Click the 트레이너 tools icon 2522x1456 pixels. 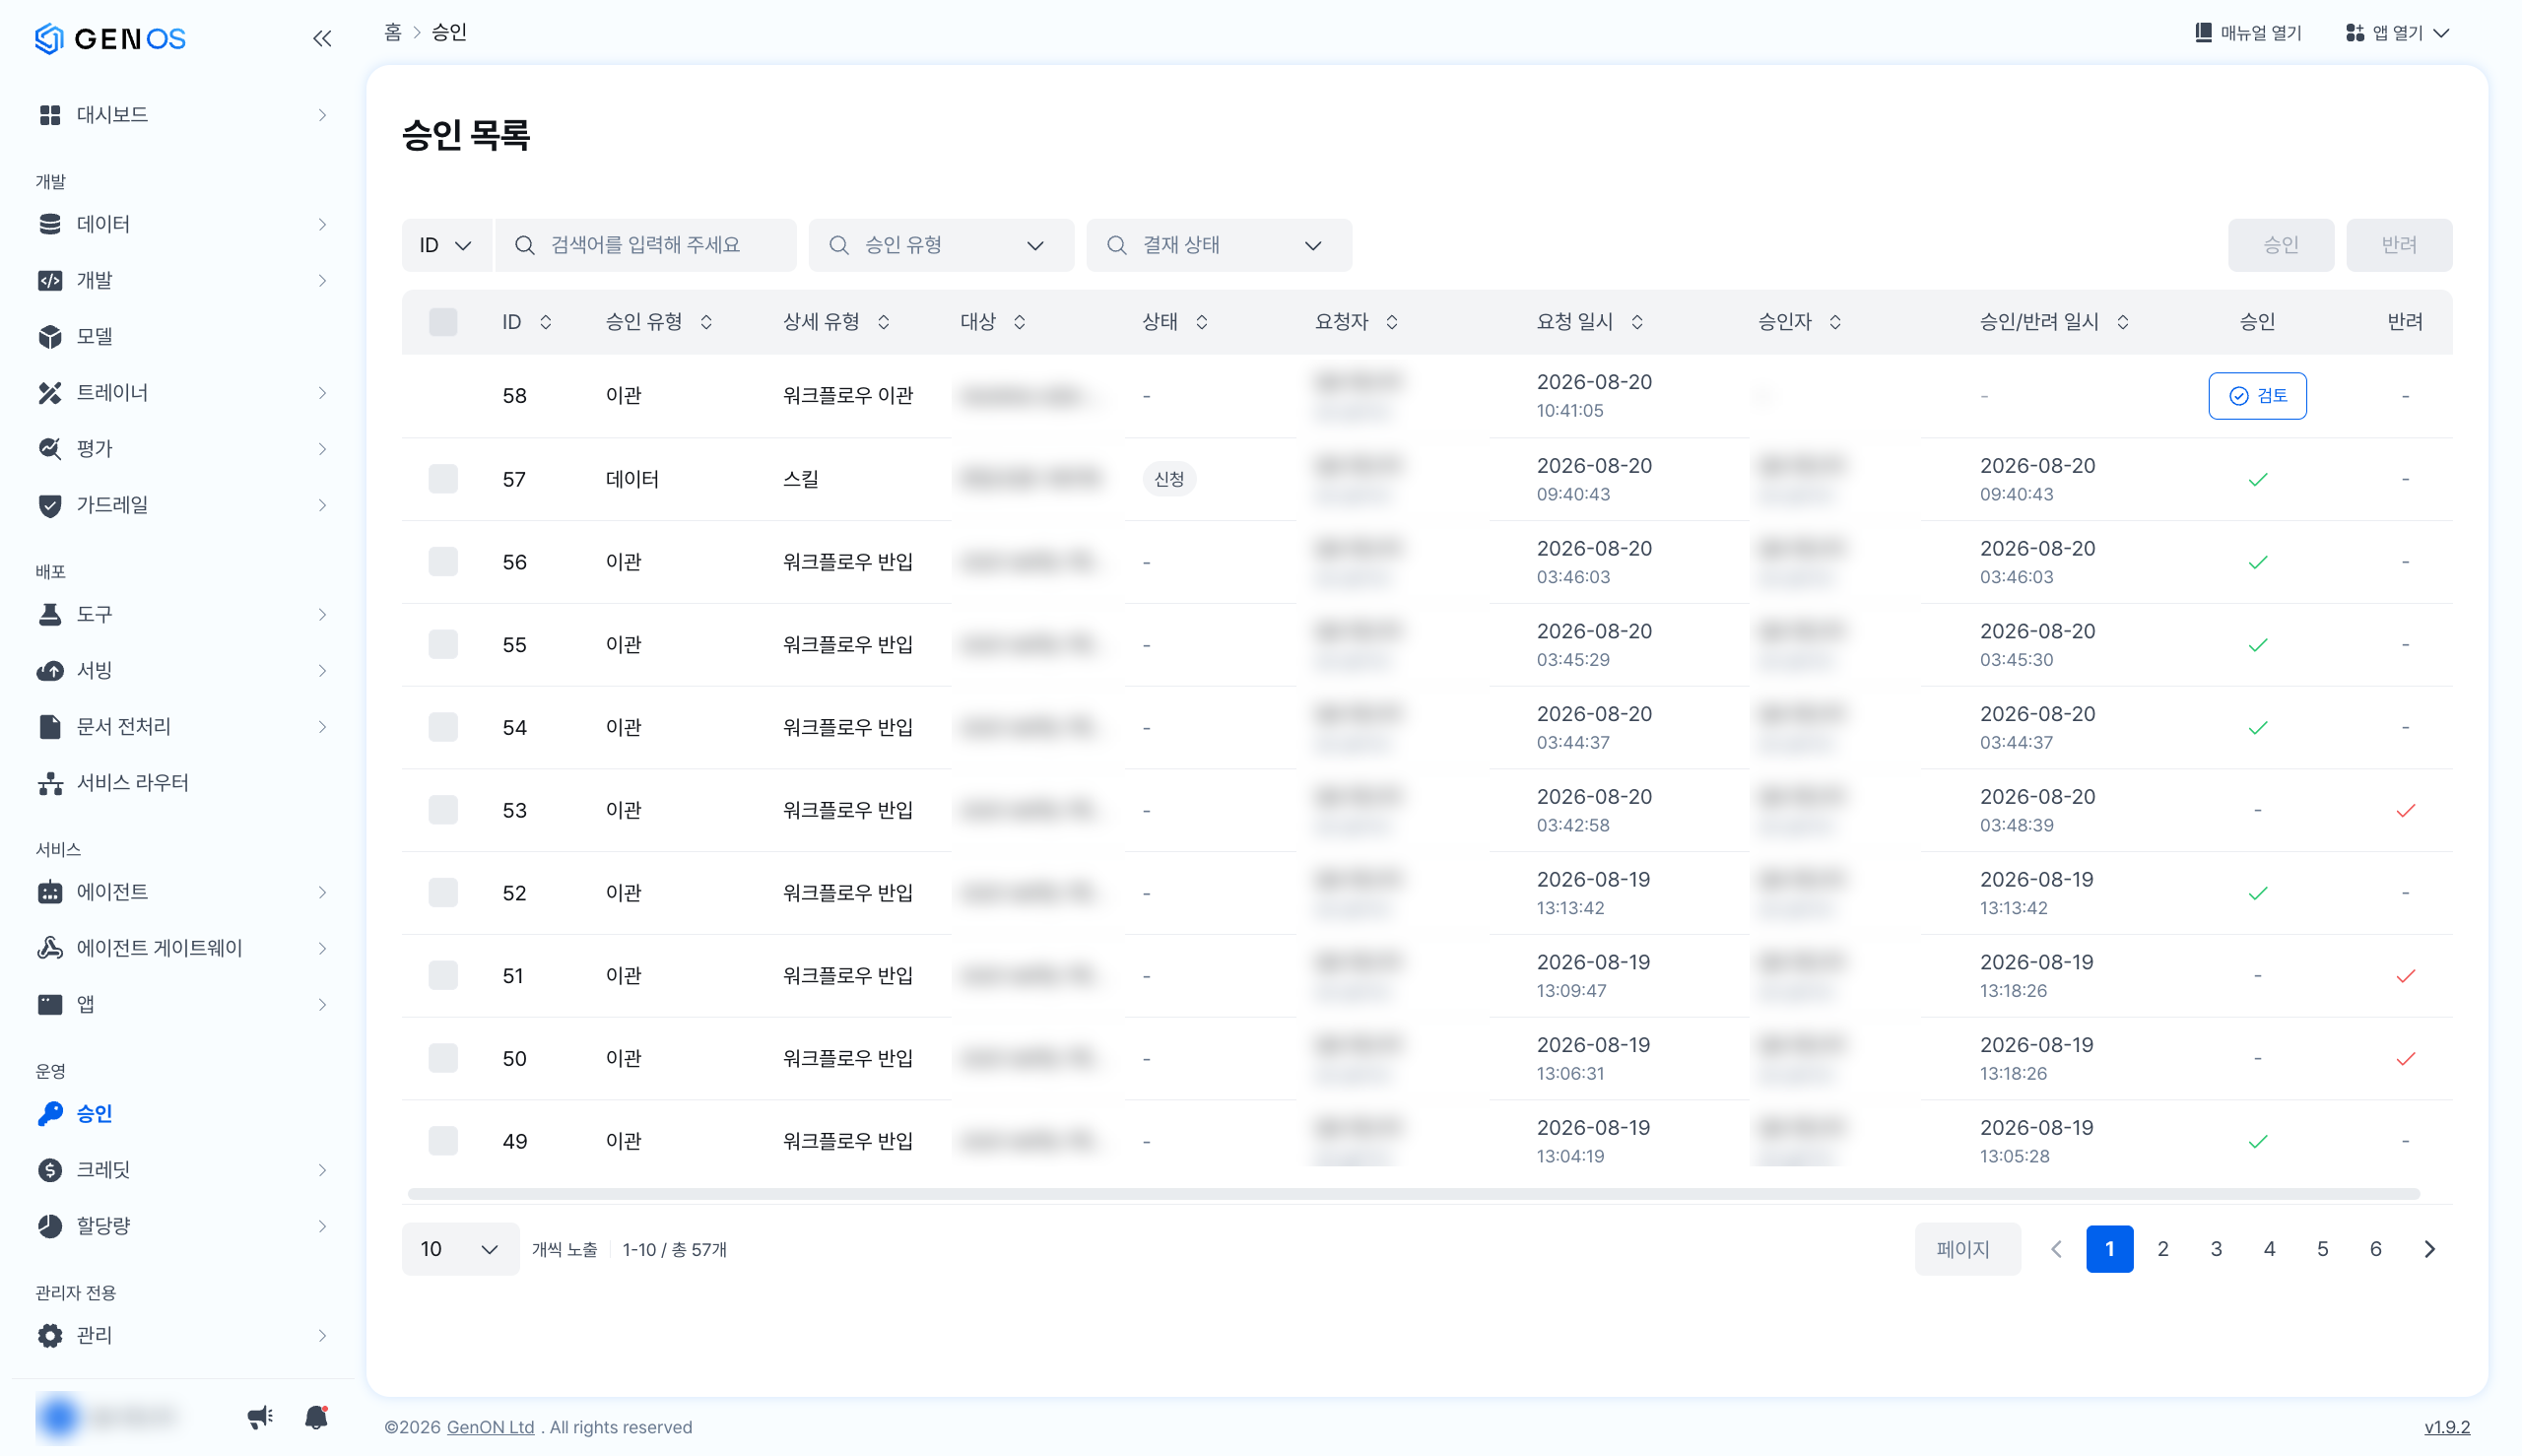50,392
